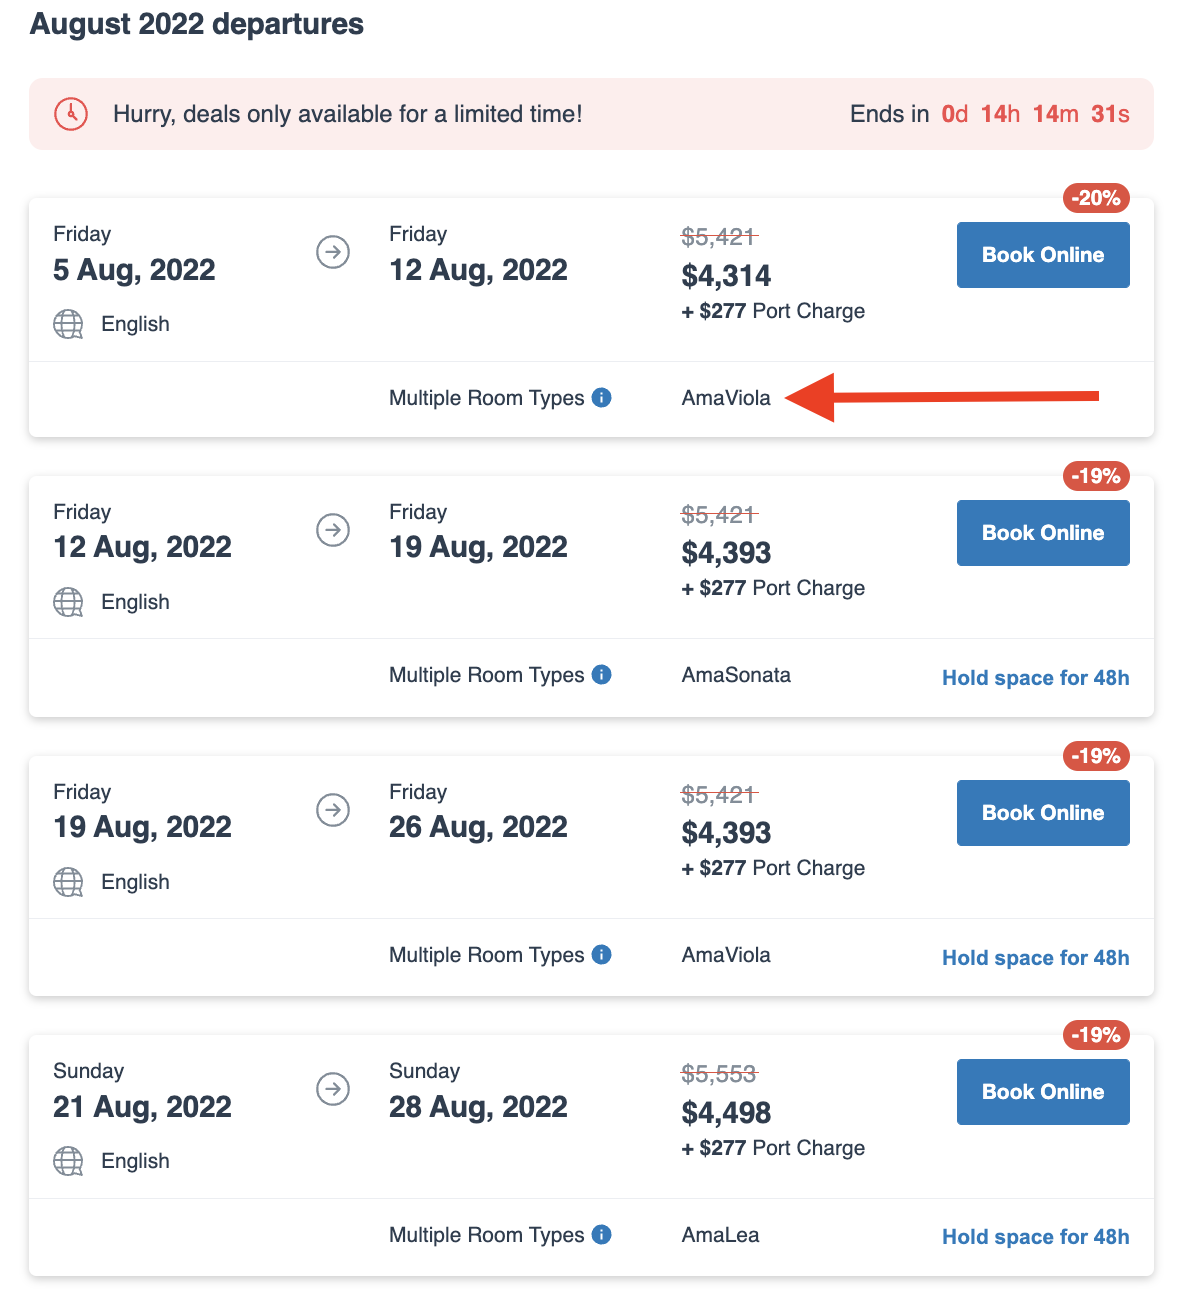The height and width of the screenshot is (1294, 1182).
Task: Click arrow icon for 19 Aug departure
Action: click(333, 809)
